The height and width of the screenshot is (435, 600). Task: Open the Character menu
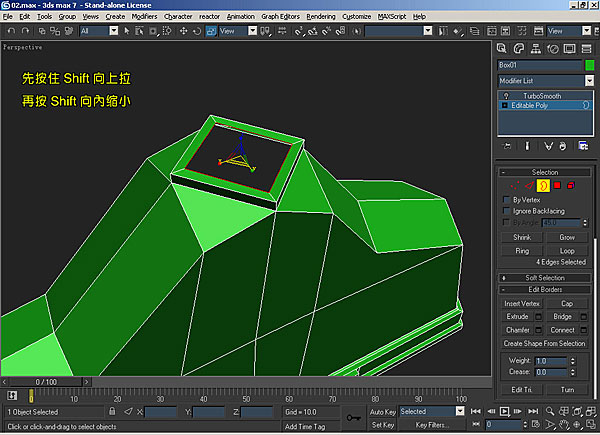click(x=178, y=16)
